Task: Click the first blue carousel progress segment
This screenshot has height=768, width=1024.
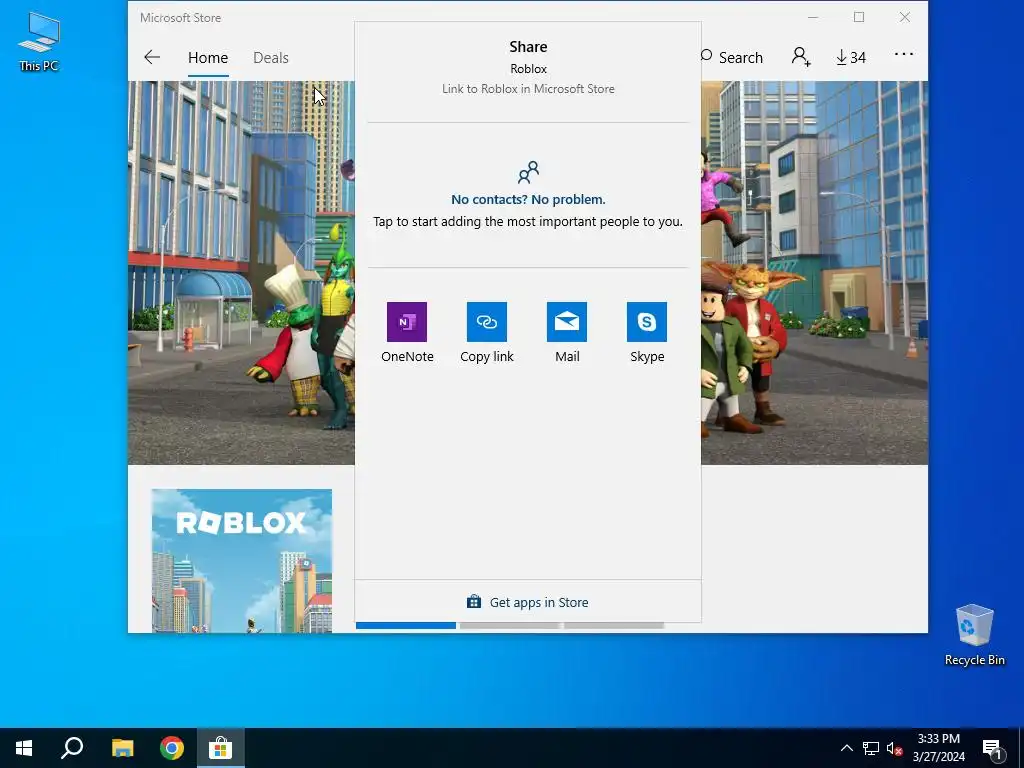Action: [x=406, y=626]
